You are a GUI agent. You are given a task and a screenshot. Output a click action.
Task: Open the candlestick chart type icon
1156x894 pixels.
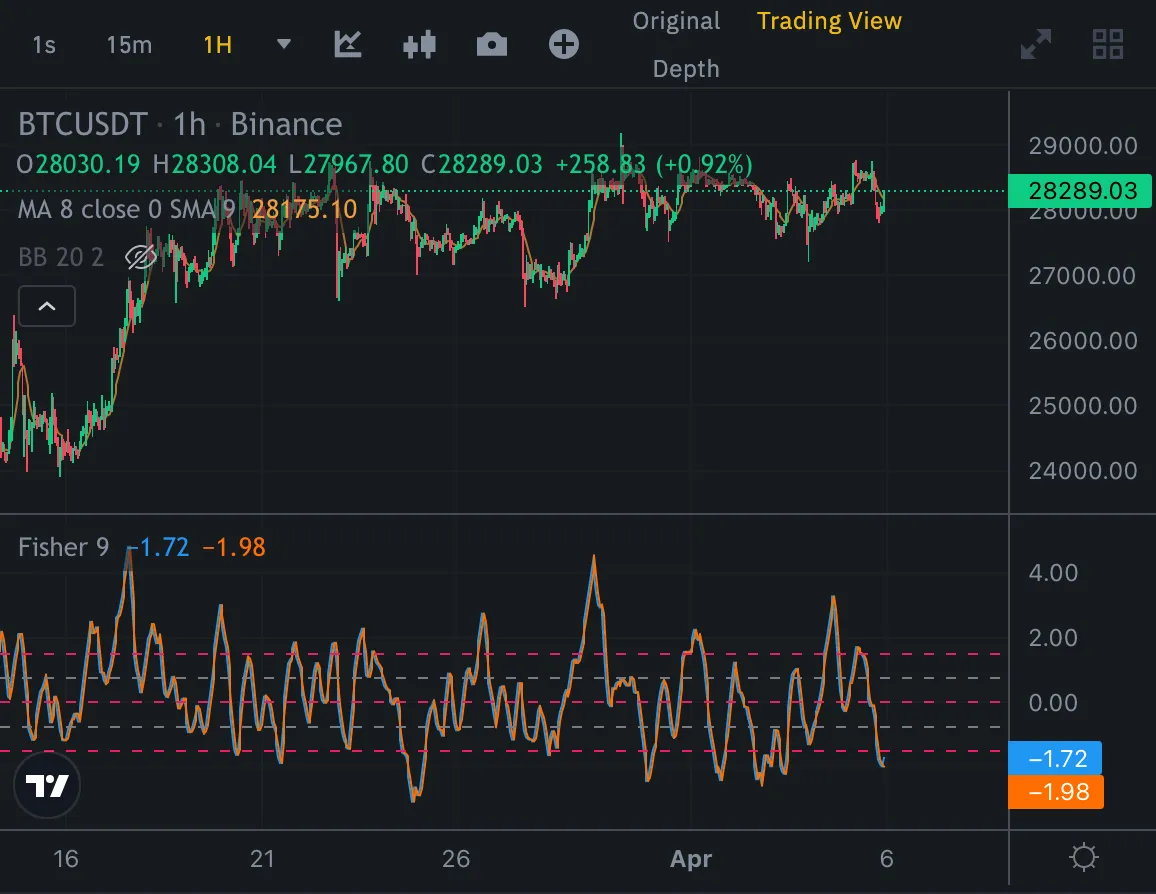coord(419,45)
